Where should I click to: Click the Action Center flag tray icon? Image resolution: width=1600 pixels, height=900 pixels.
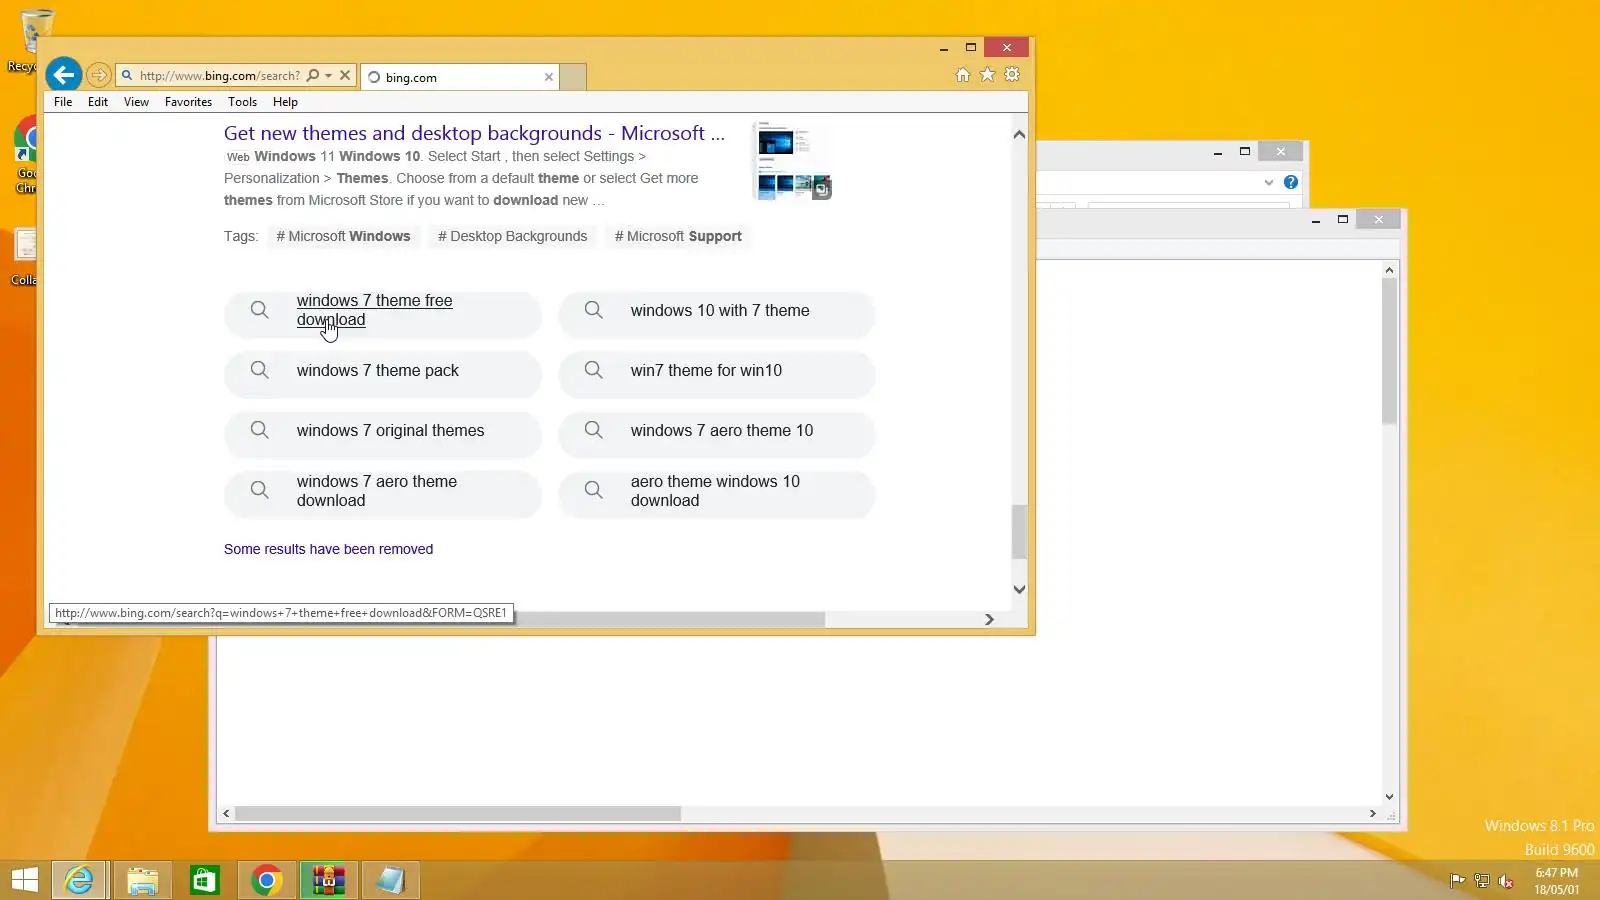coord(1457,881)
